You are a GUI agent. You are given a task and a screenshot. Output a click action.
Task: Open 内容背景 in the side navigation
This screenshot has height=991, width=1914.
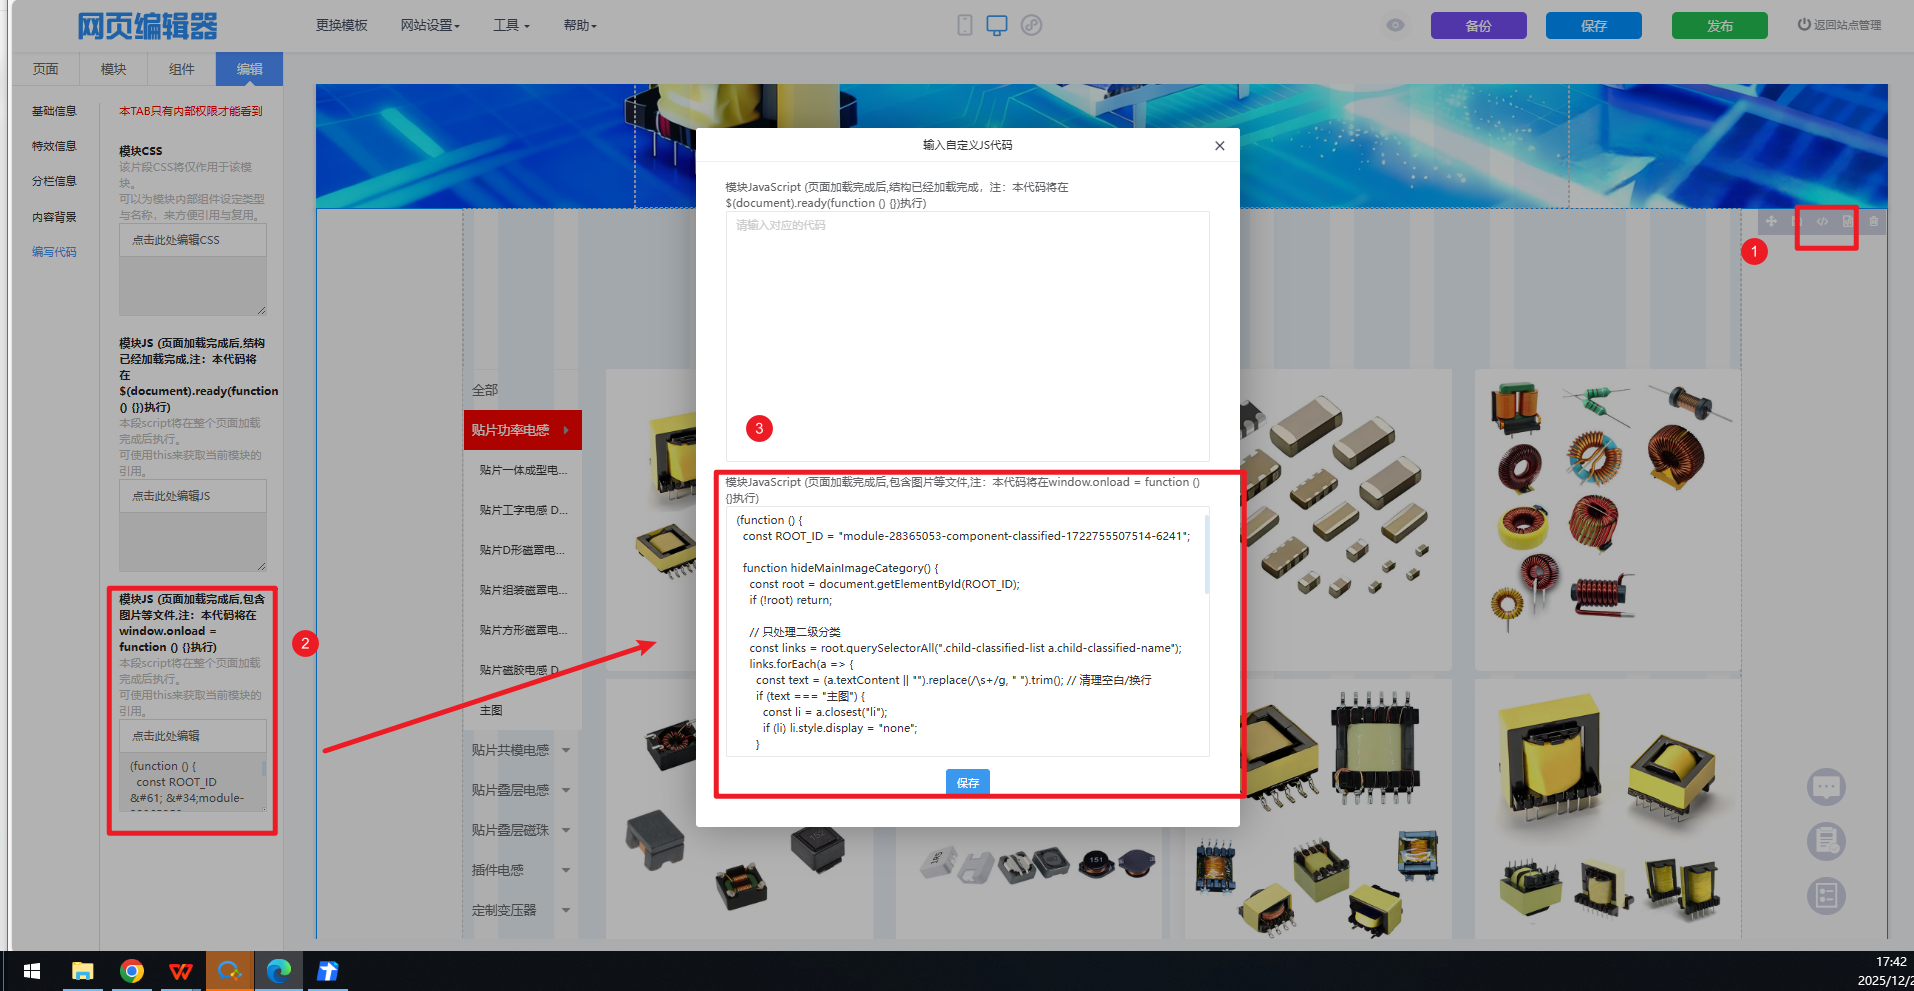[x=54, y=217]
